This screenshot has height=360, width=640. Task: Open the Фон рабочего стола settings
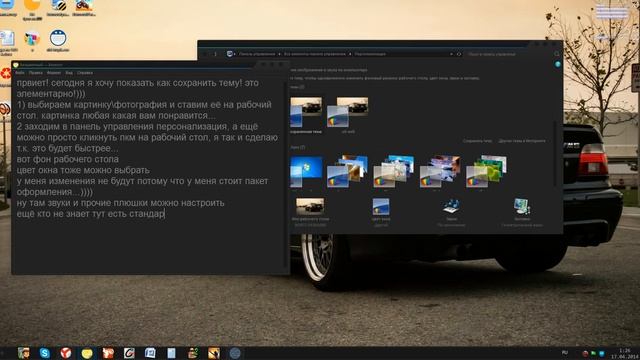point(310,212)
